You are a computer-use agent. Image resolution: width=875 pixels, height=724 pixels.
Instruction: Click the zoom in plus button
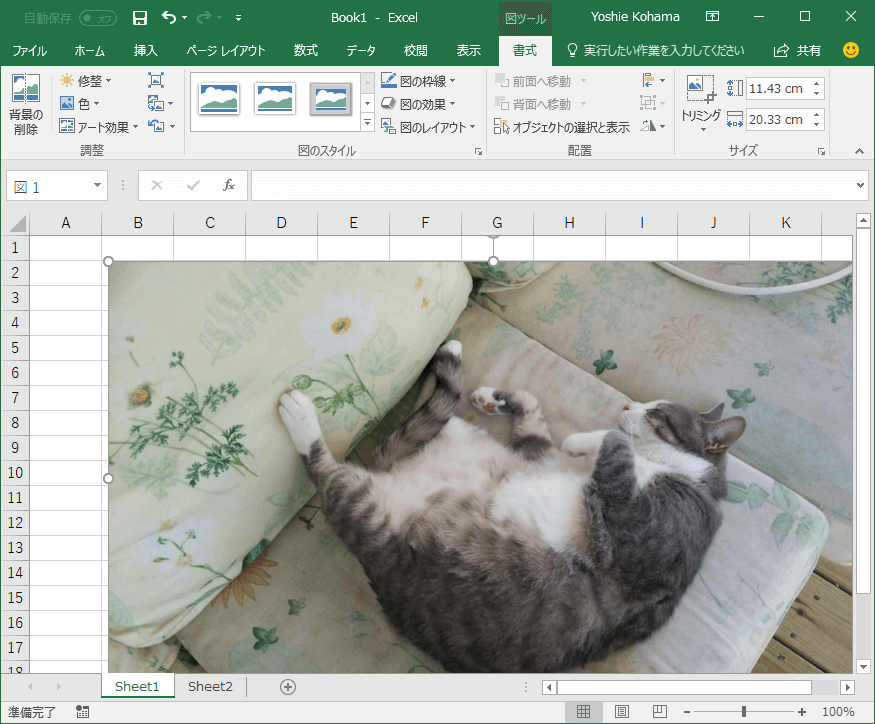tap(802, 712)
